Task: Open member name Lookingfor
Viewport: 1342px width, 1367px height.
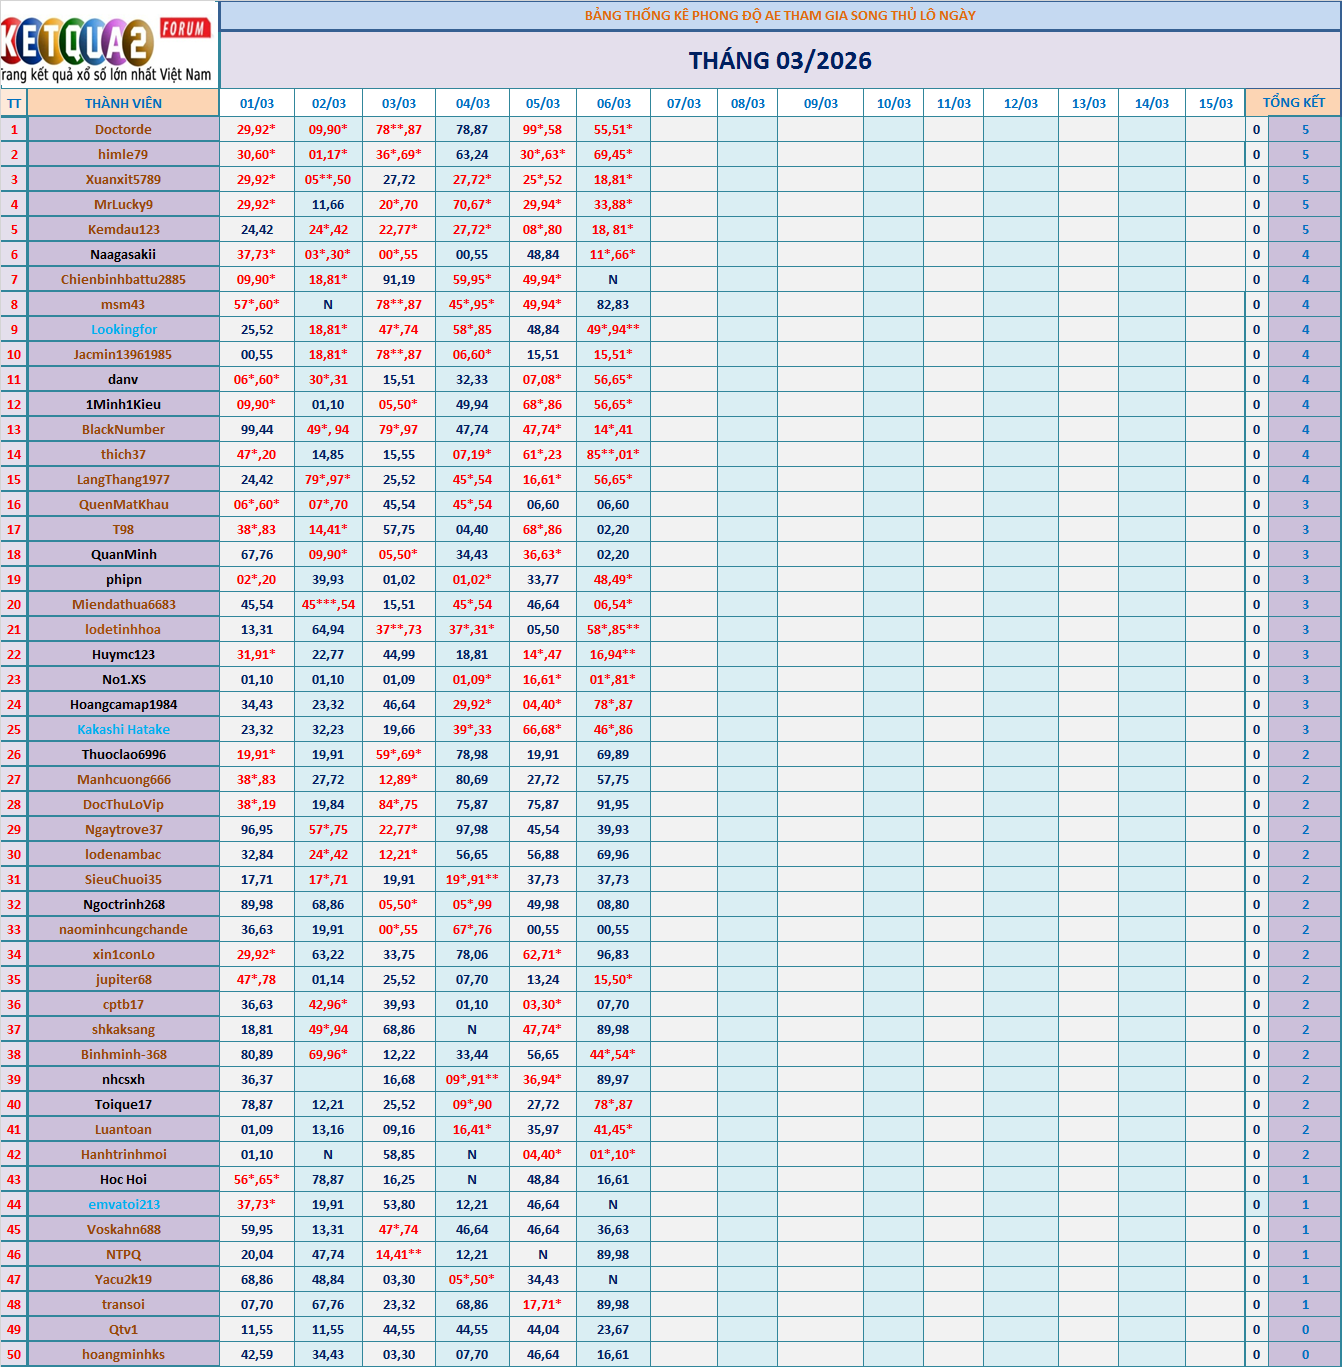Action: [x=124, y=329]
